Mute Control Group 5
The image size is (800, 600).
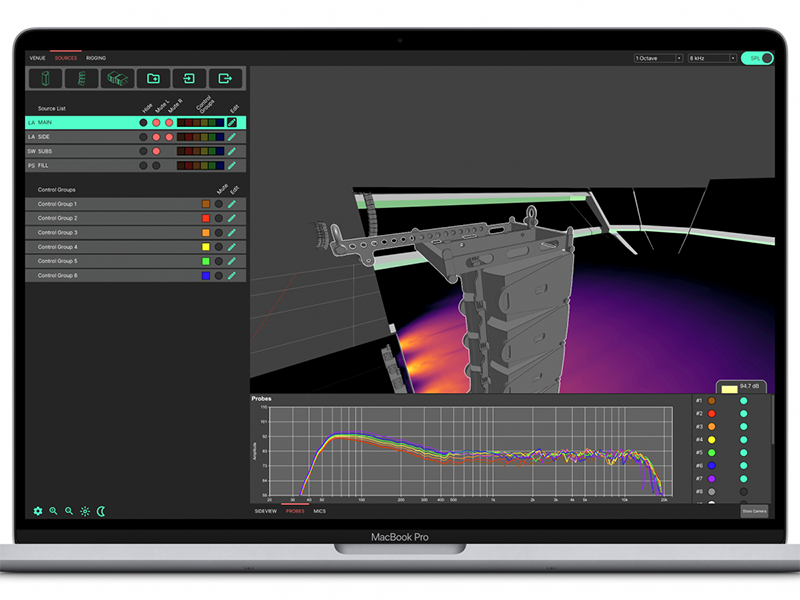(x=218, y=261)
